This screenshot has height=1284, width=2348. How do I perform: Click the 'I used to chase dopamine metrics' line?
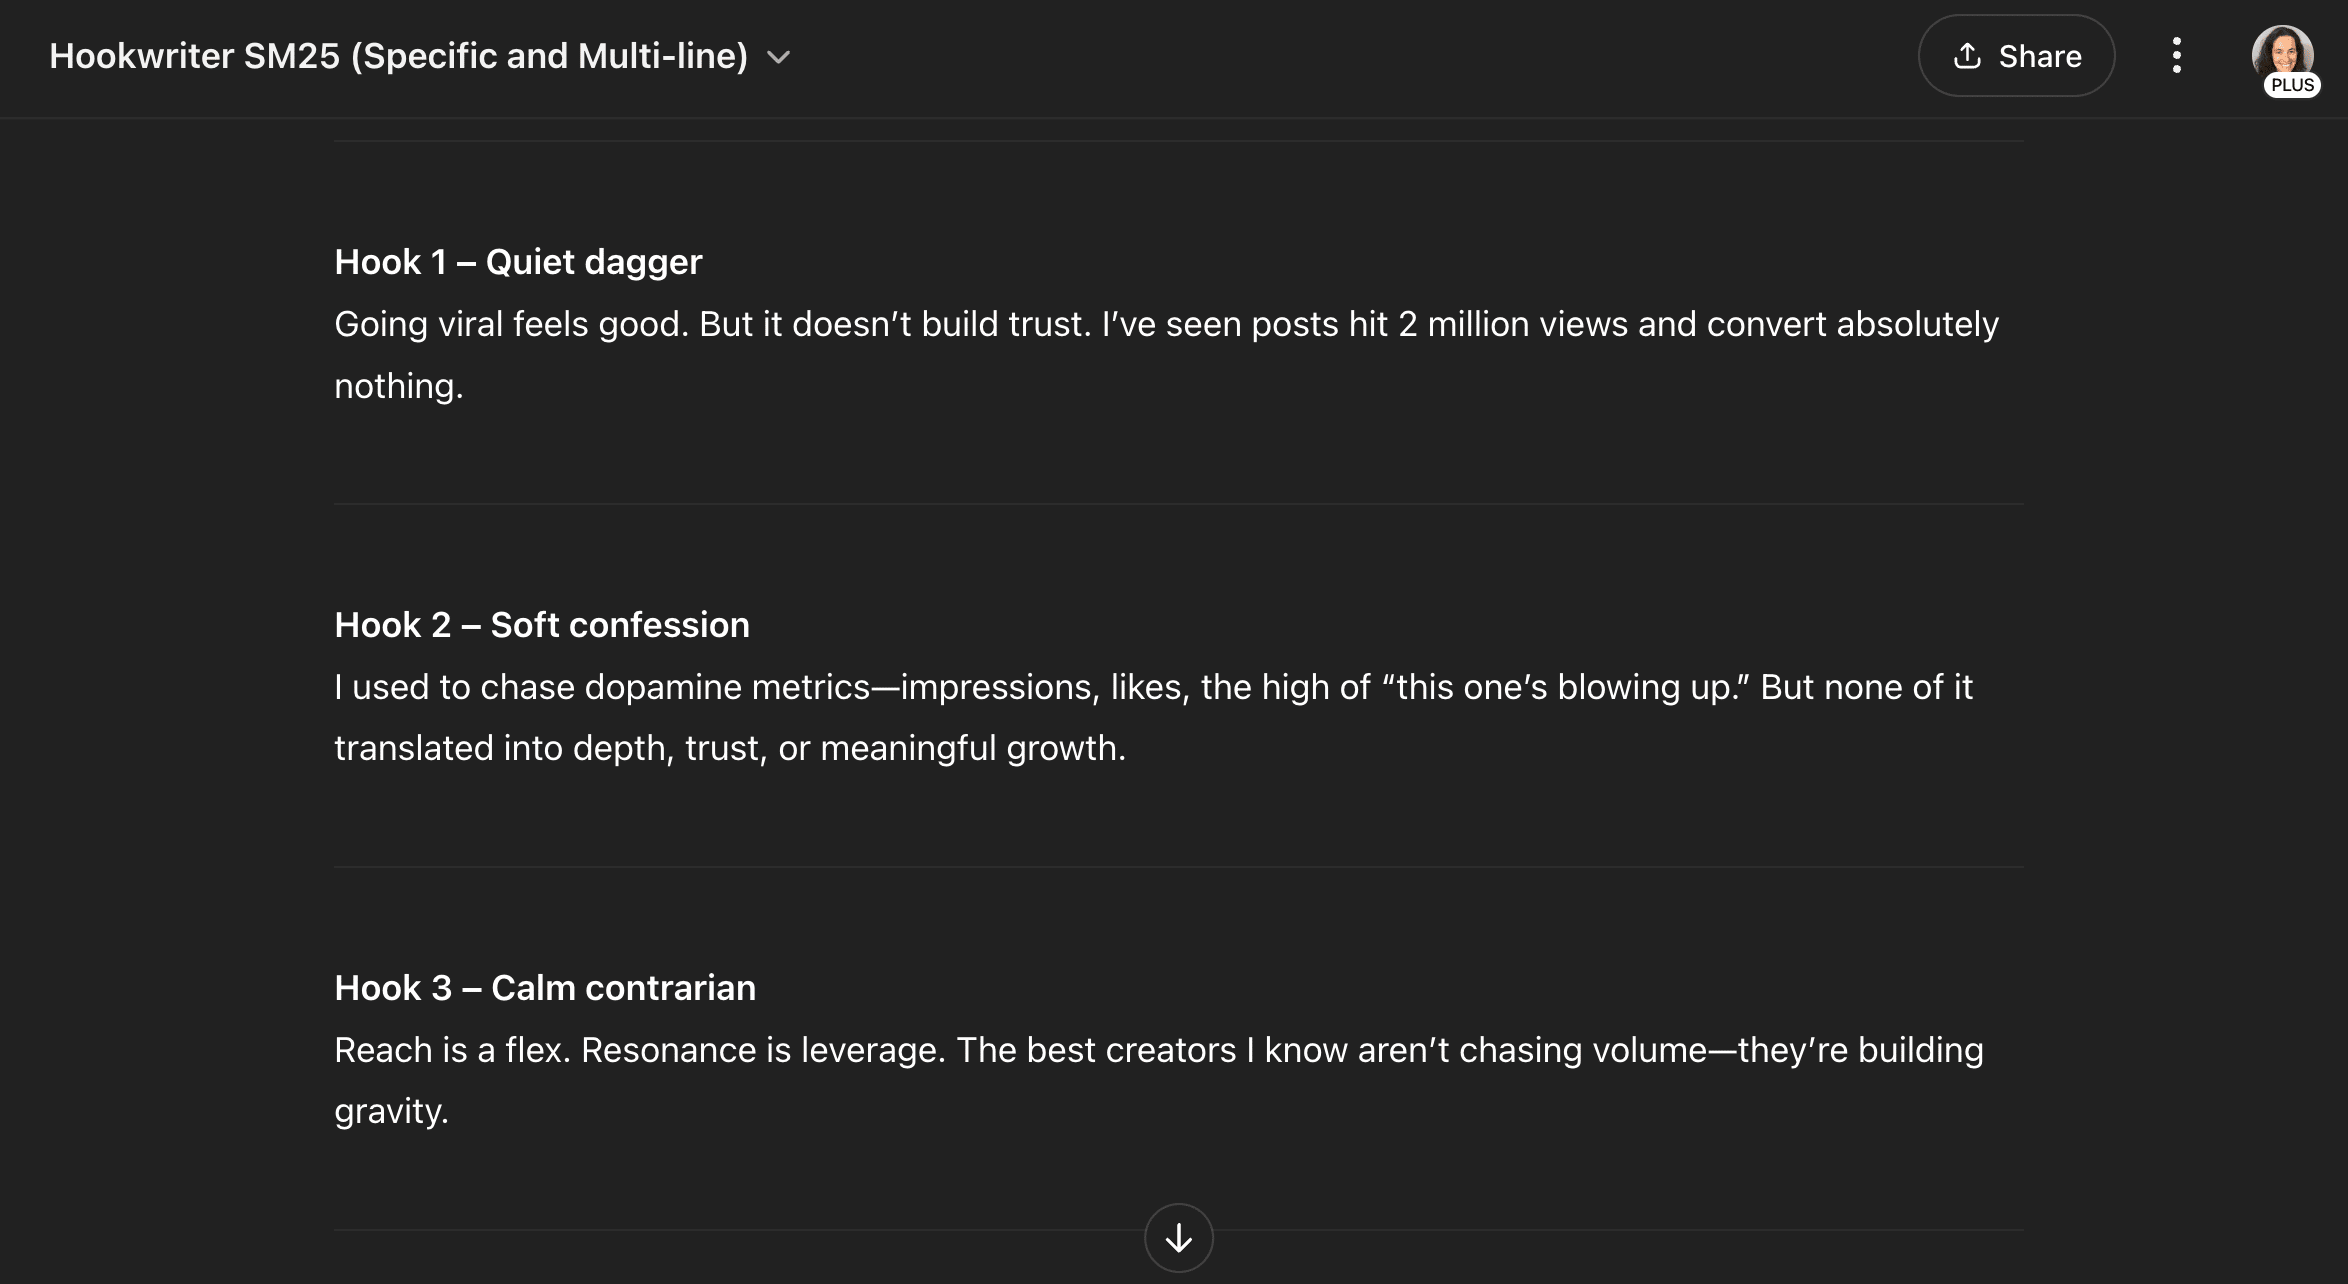pyautogui.click(x=602, y=687)
